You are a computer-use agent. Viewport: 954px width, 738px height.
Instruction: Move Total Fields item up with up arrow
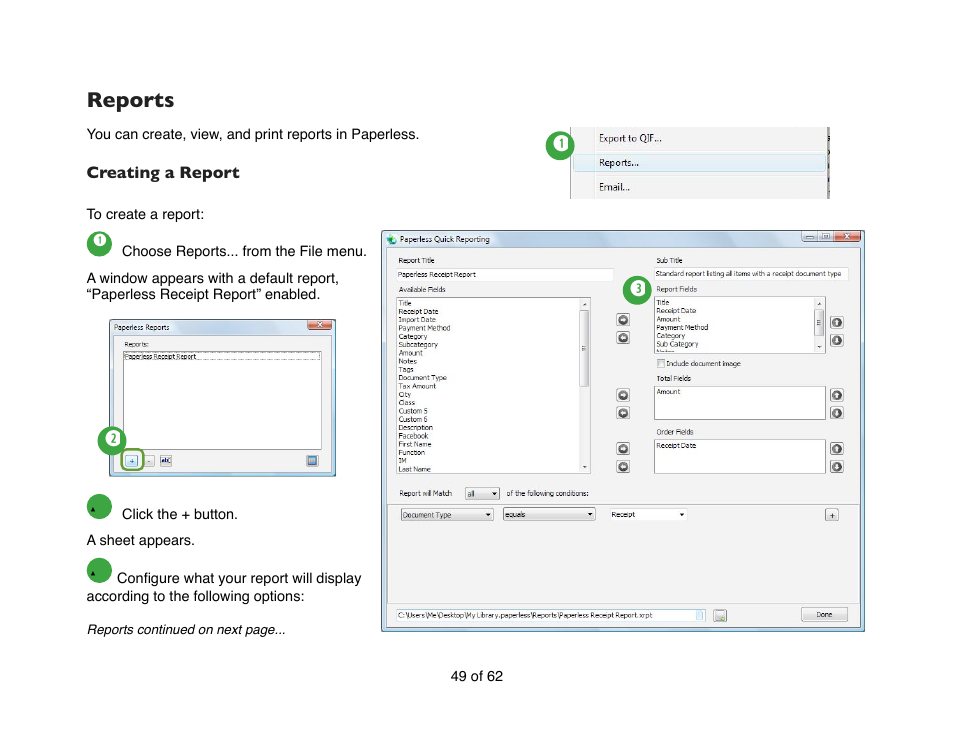click(837, 395)
